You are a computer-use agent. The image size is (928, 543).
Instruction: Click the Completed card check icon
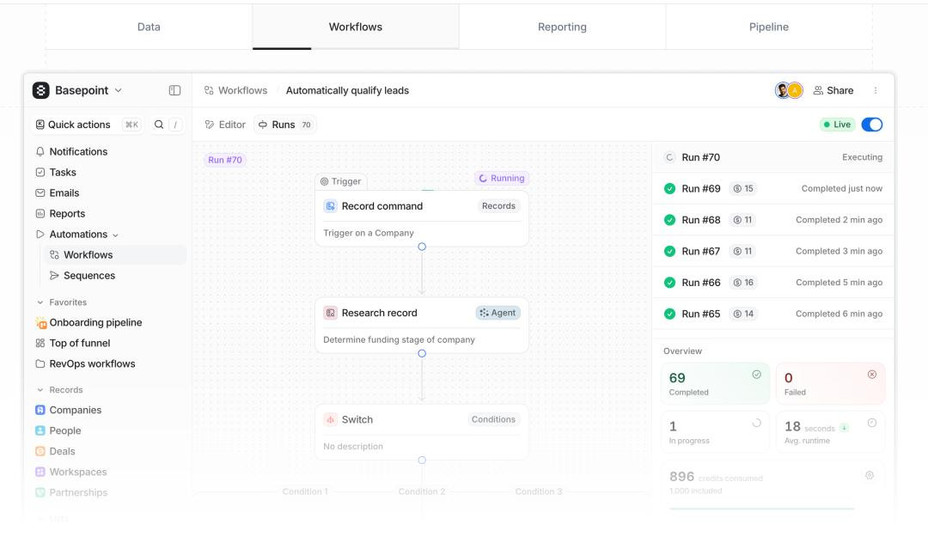[x=756, y=374]
